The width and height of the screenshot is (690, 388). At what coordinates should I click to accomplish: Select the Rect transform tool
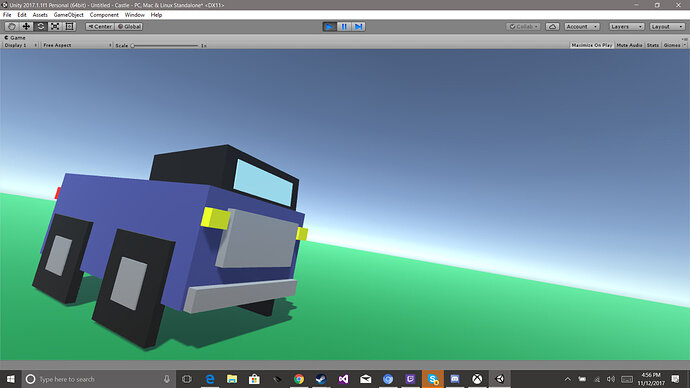[x=70, y=26]
